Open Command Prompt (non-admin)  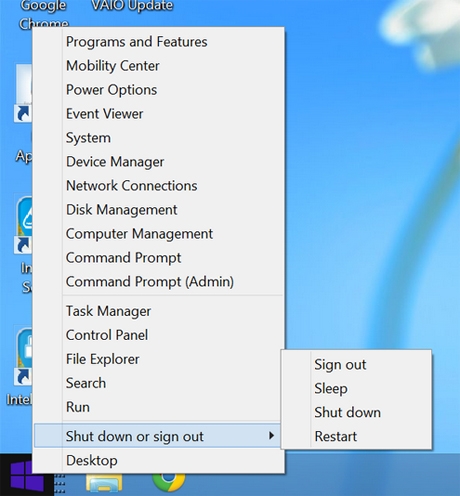[x=159, y=258]
